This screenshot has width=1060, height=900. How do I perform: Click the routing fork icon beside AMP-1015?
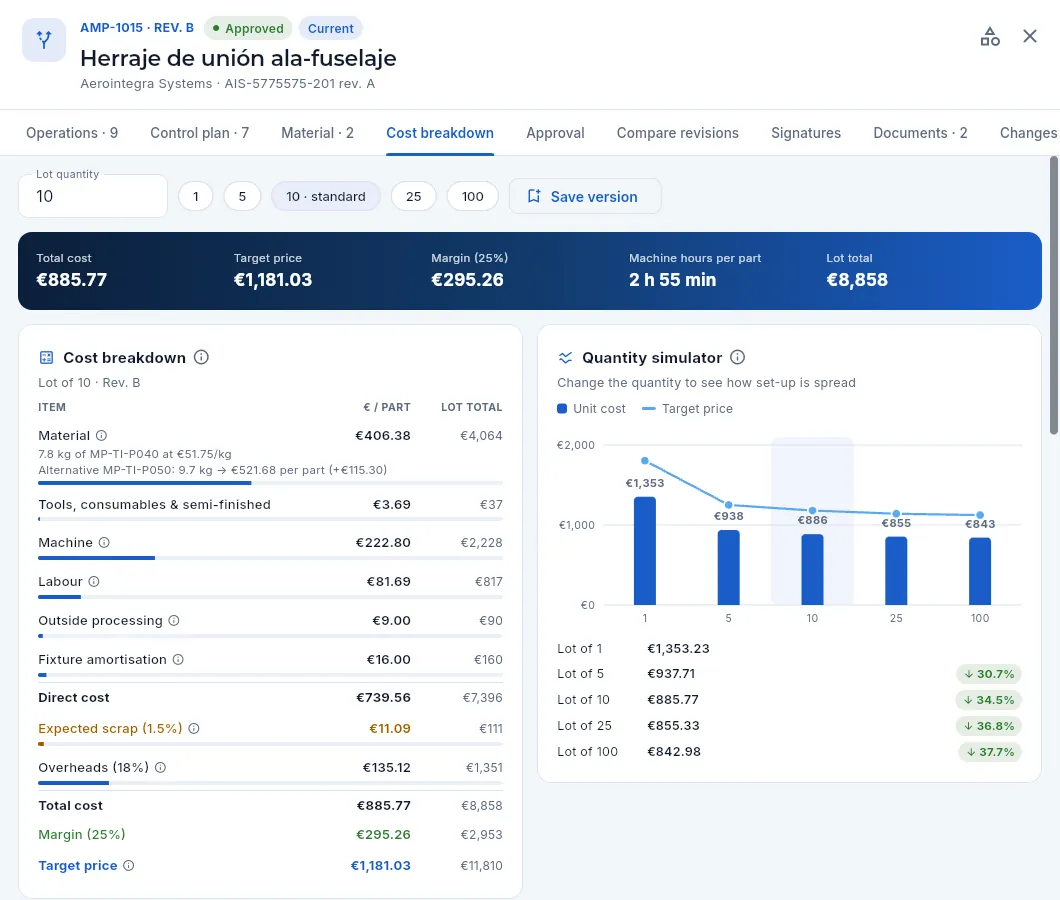pyautogui.click(x=44, y=40)
